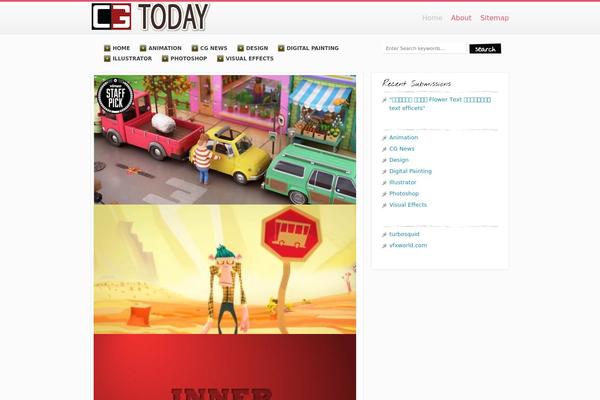This screenshot has width=600, height=400.
Task: Click the green icon beside ILLUSTRATOR menu
Action: [107, 59]
